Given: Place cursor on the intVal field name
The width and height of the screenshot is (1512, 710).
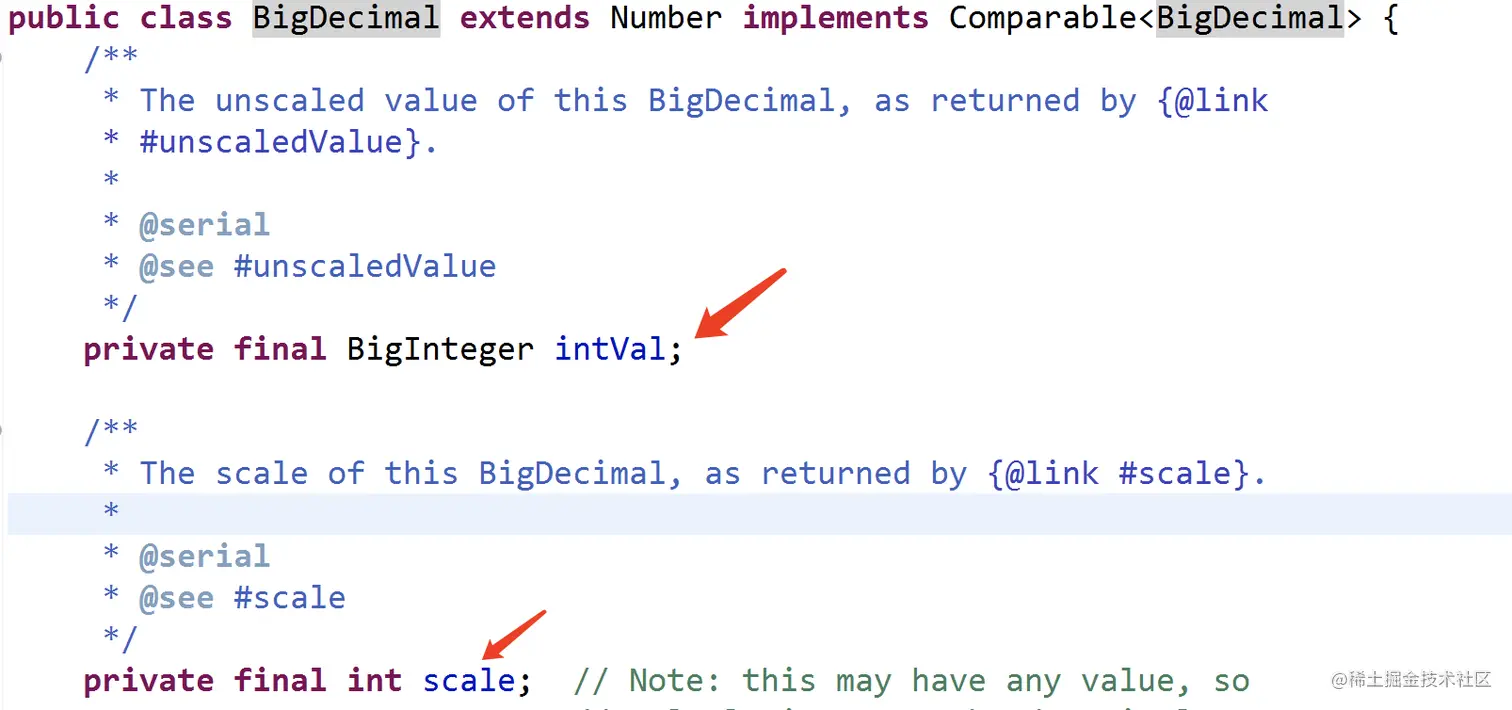Looking at the screenshot, I should click(610, 348).
